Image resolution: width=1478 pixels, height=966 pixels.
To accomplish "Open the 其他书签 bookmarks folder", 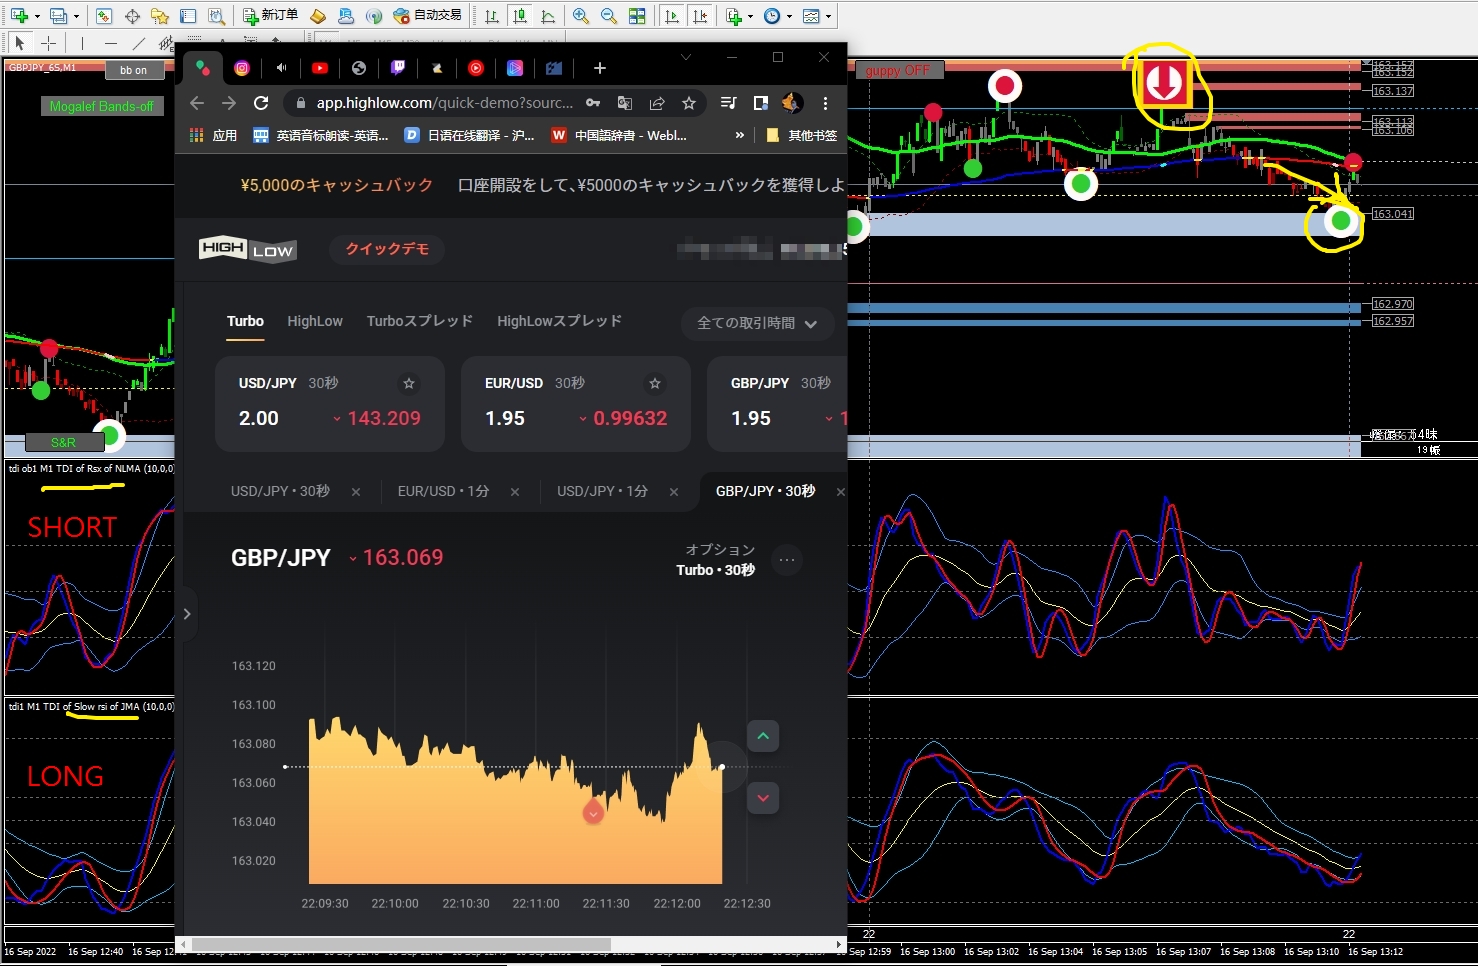I will click(802, 135).
